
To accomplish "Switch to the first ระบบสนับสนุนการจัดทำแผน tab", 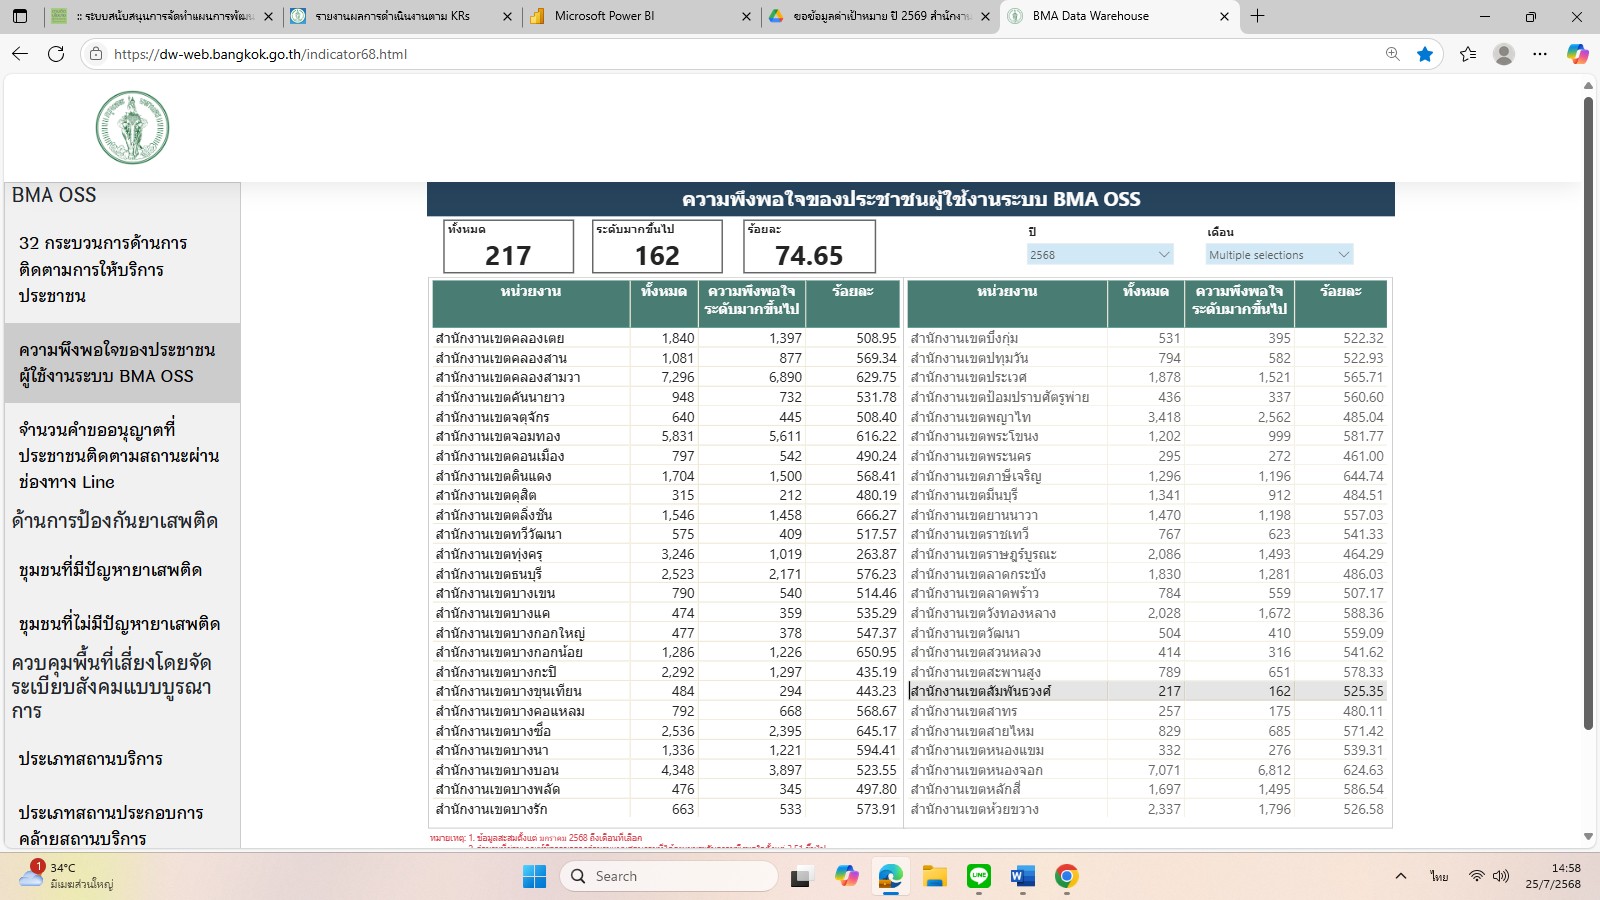I will 162,16.
